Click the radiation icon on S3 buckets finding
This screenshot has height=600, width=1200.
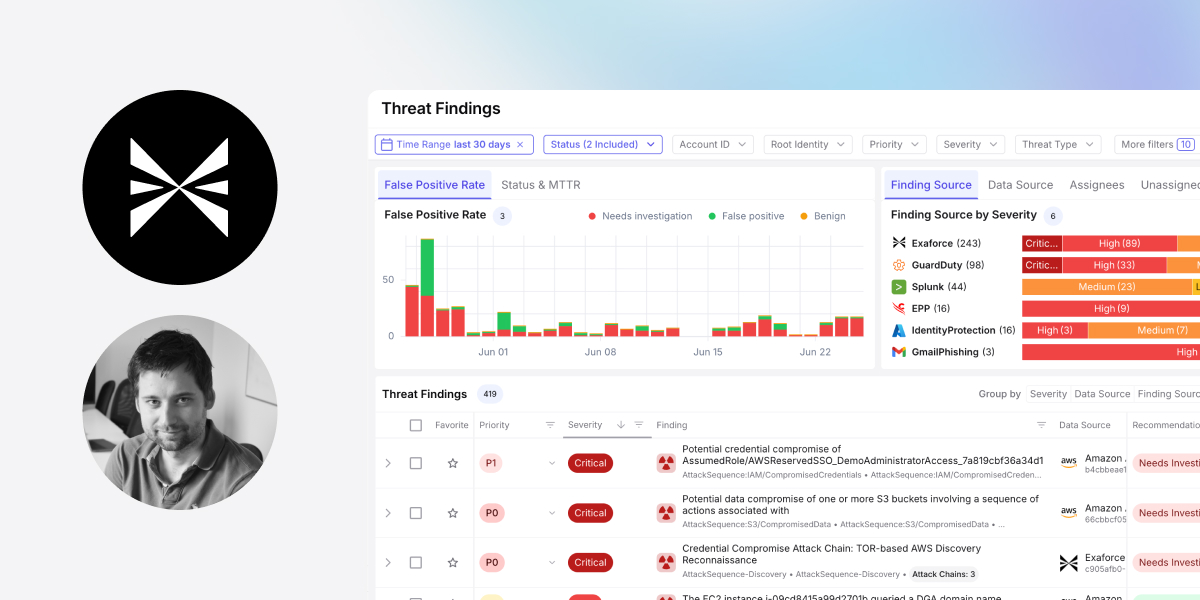(x=666, y=513)
